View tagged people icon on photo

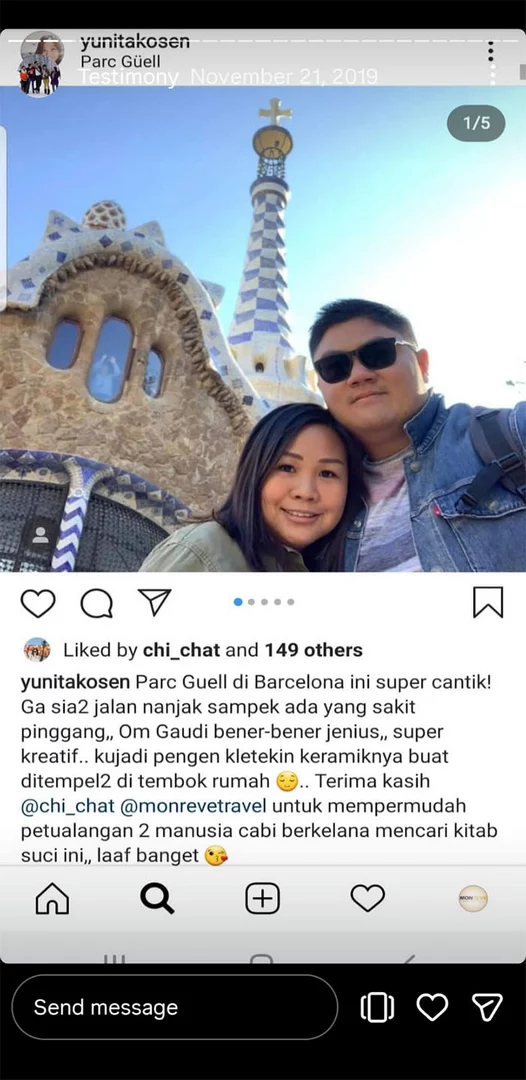40,534
